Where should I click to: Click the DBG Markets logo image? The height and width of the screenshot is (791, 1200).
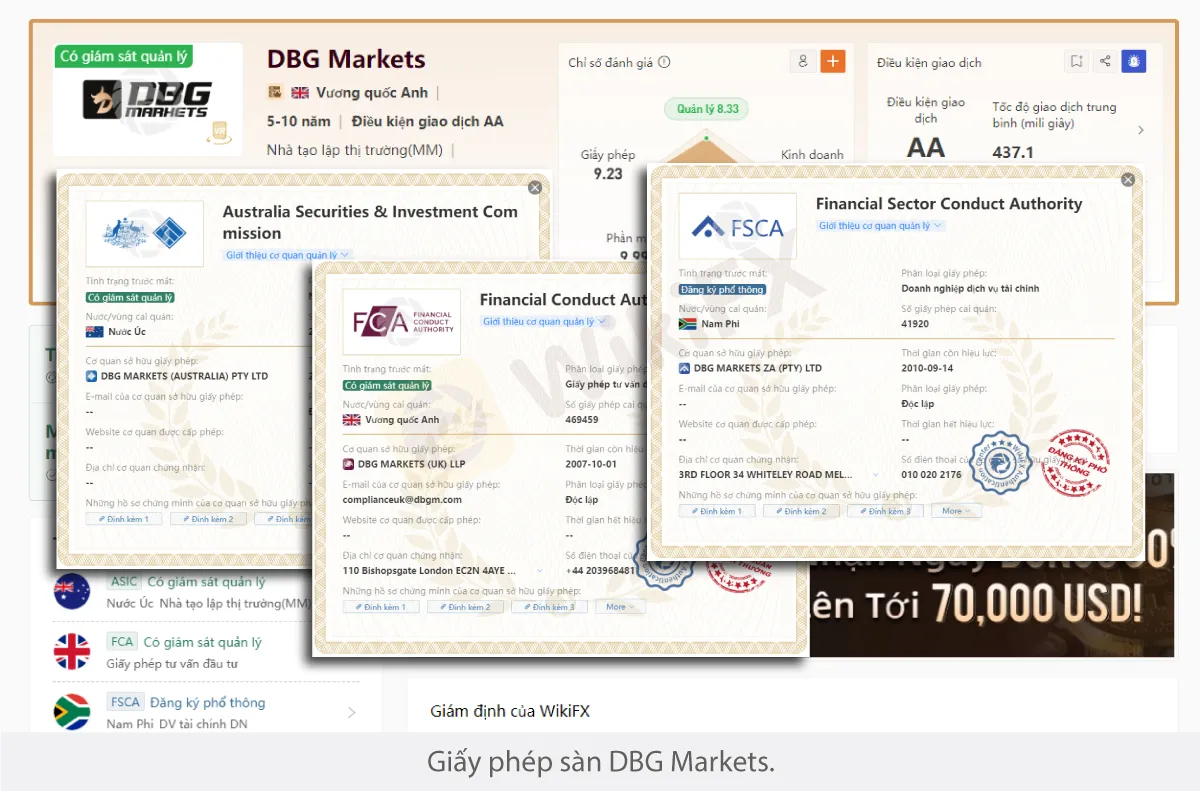click(148, 99)
